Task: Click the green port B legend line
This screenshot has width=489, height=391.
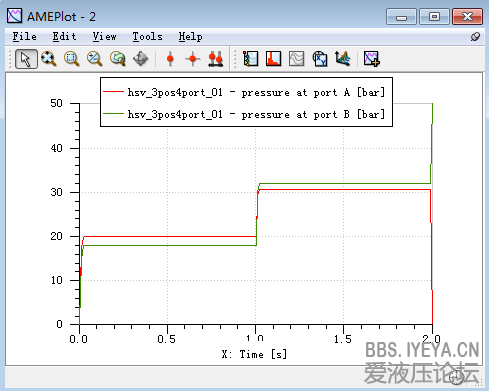Action: tap(113, 114)
